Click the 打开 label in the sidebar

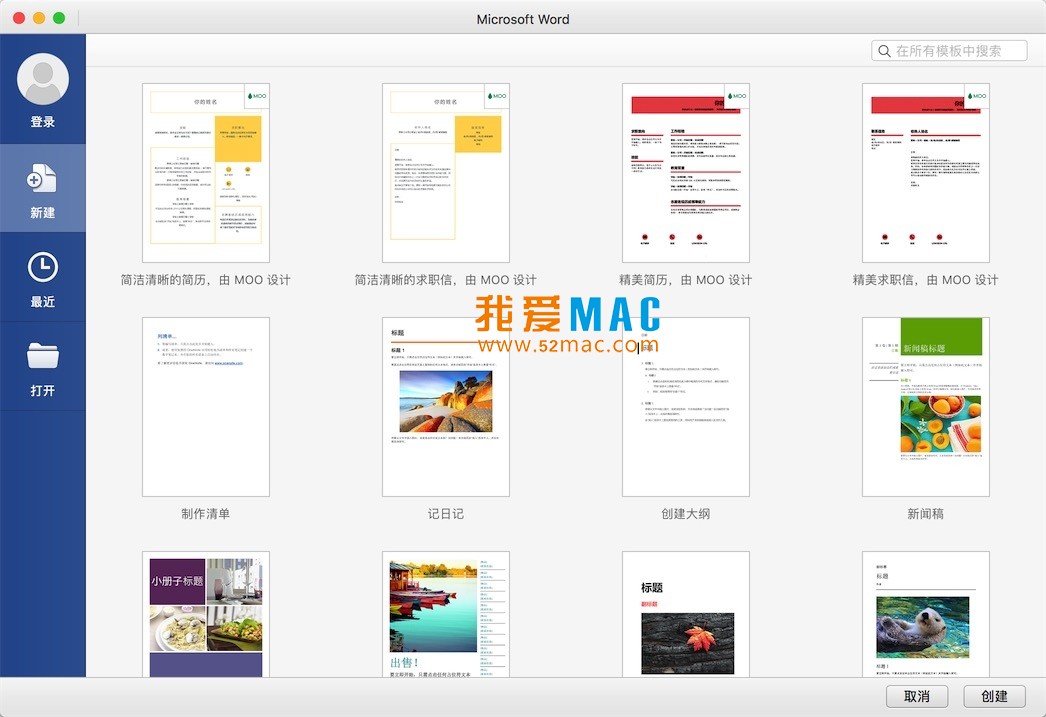43,390
